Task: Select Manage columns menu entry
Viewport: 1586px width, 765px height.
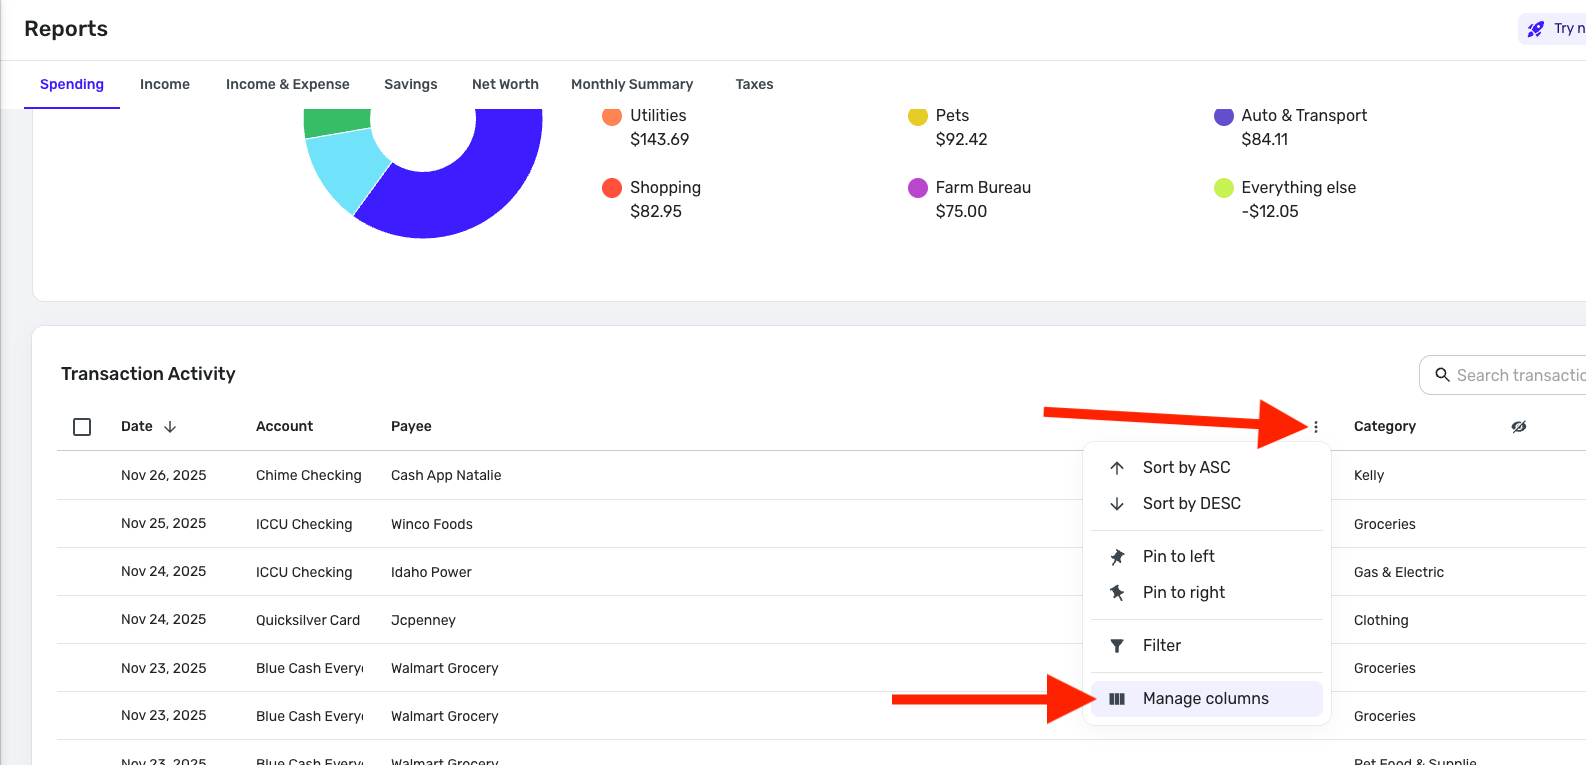Action: (1207, 699)
